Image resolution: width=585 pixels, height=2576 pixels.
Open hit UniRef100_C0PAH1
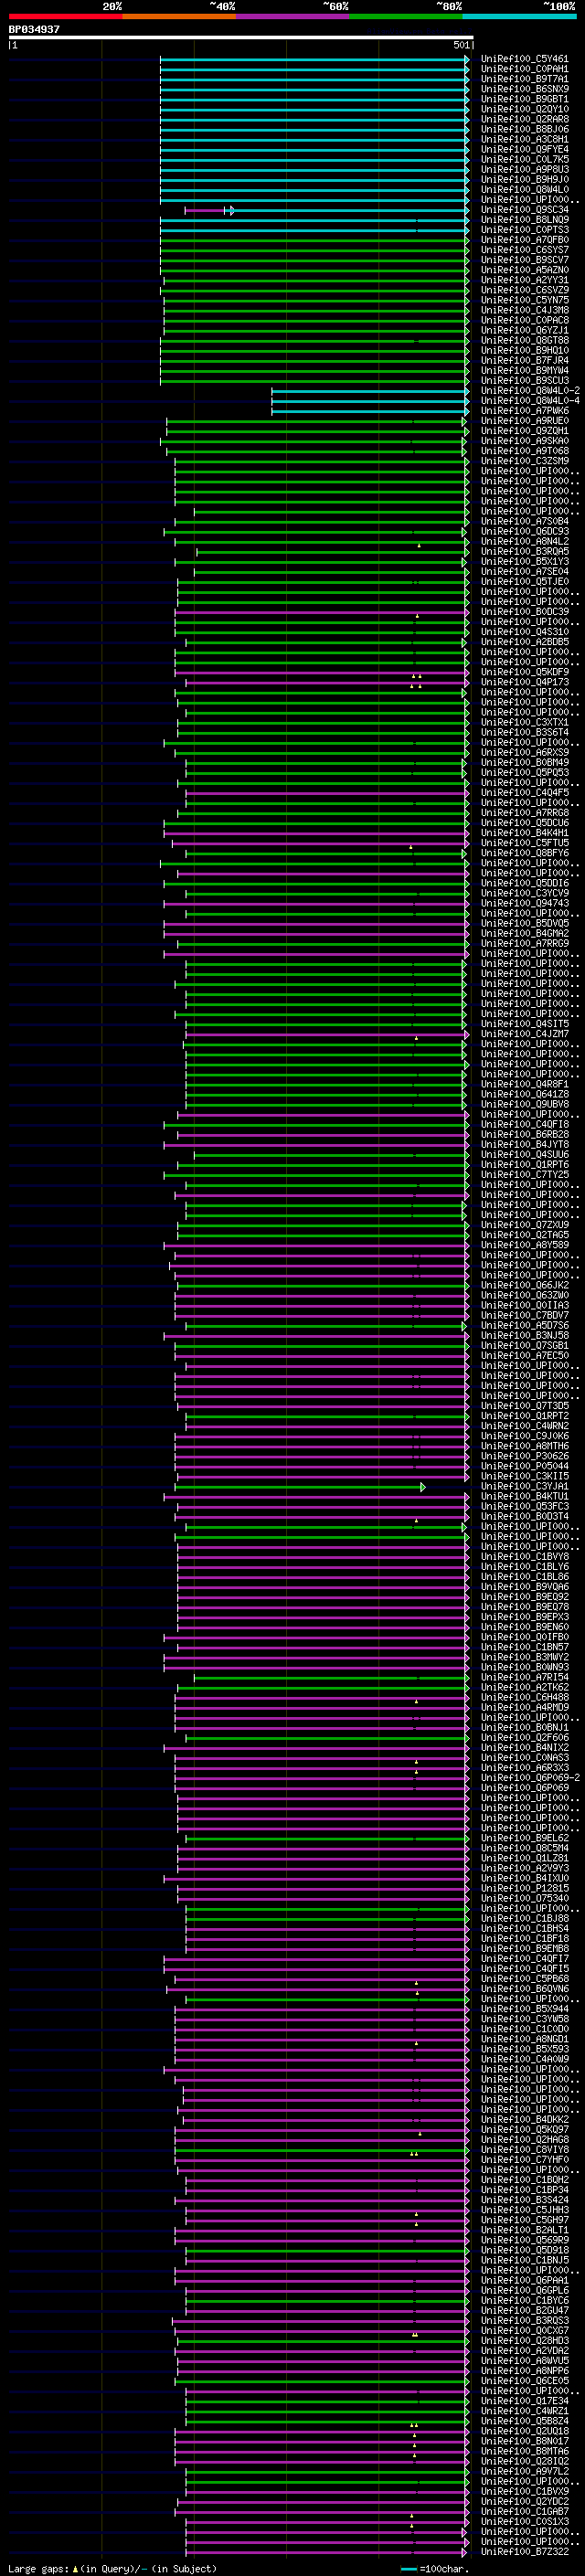pyautogui.click(x=525, y=69)
